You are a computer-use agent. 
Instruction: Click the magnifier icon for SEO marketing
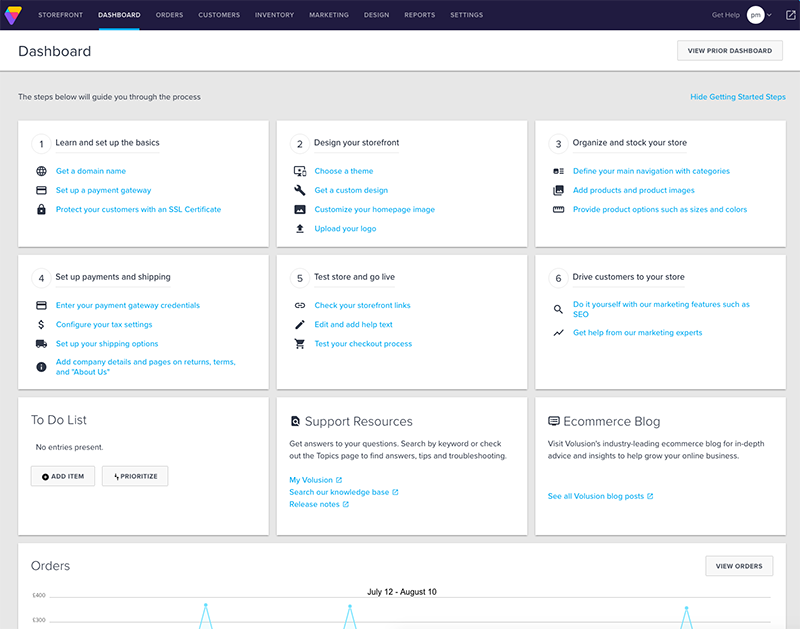click(x=558, y=309)
